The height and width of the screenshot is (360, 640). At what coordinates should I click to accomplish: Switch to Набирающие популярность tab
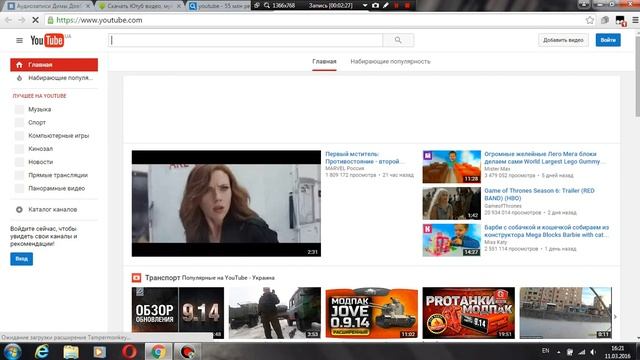click(390, 62)
